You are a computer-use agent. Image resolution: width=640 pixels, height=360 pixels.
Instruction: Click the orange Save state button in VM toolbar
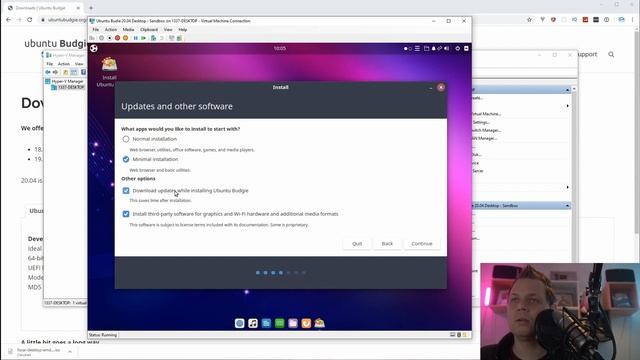[x=125, y=38]
